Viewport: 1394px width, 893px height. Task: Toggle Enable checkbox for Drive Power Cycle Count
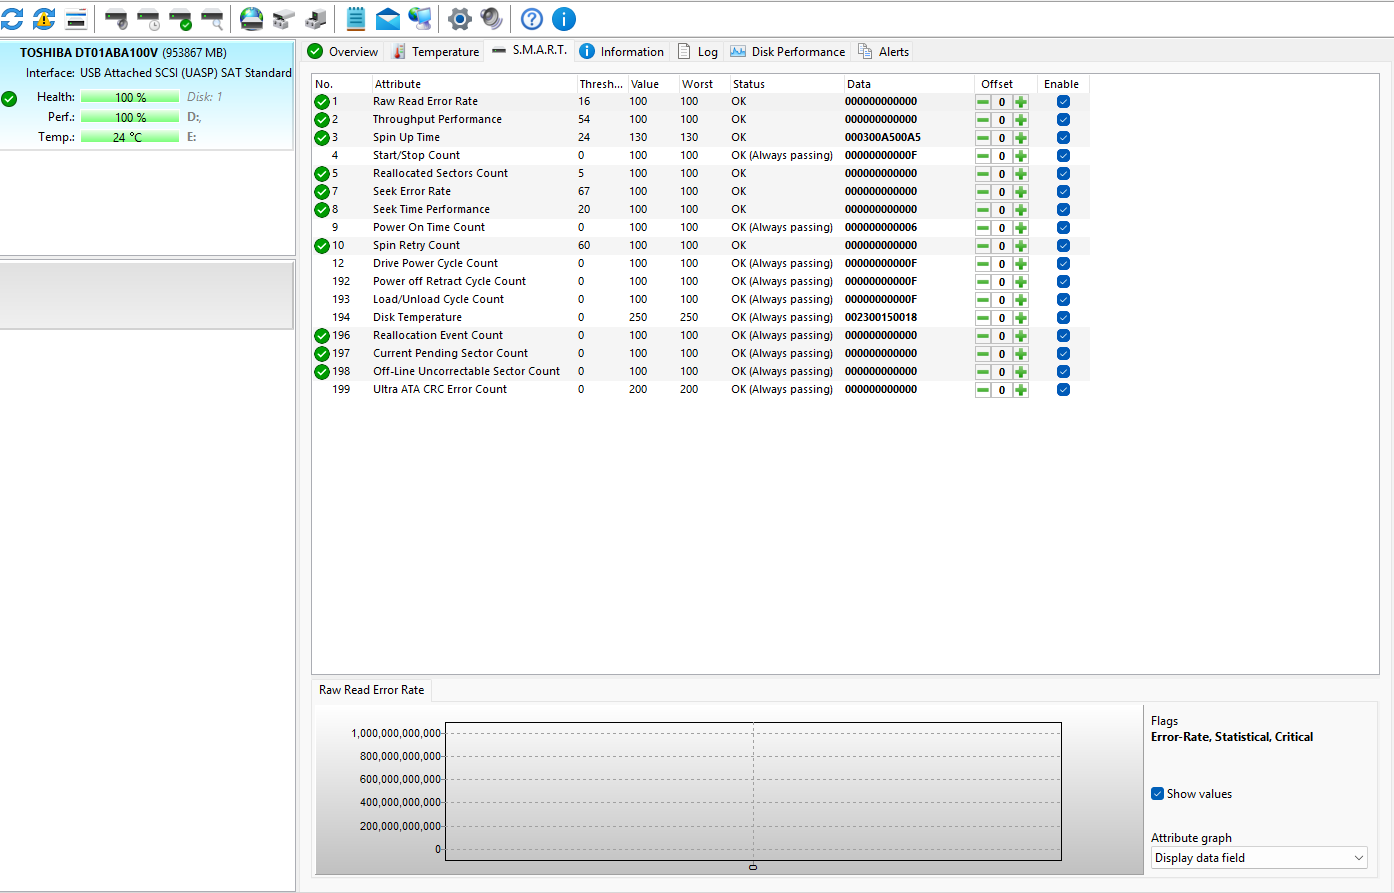1063,264
